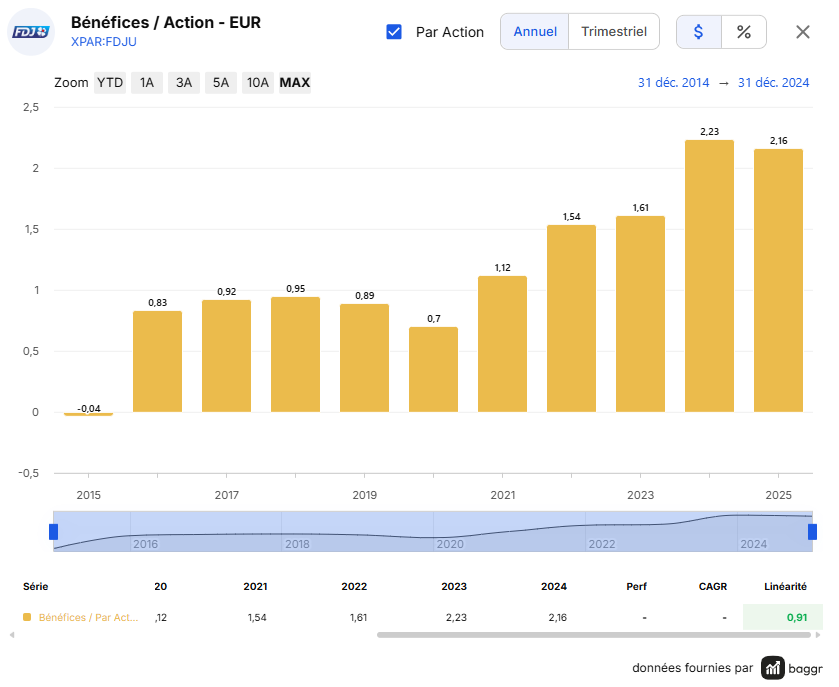Screen dimensions: 839x687
Task: Click the 1,12 bar
Action: click(502, 344)
